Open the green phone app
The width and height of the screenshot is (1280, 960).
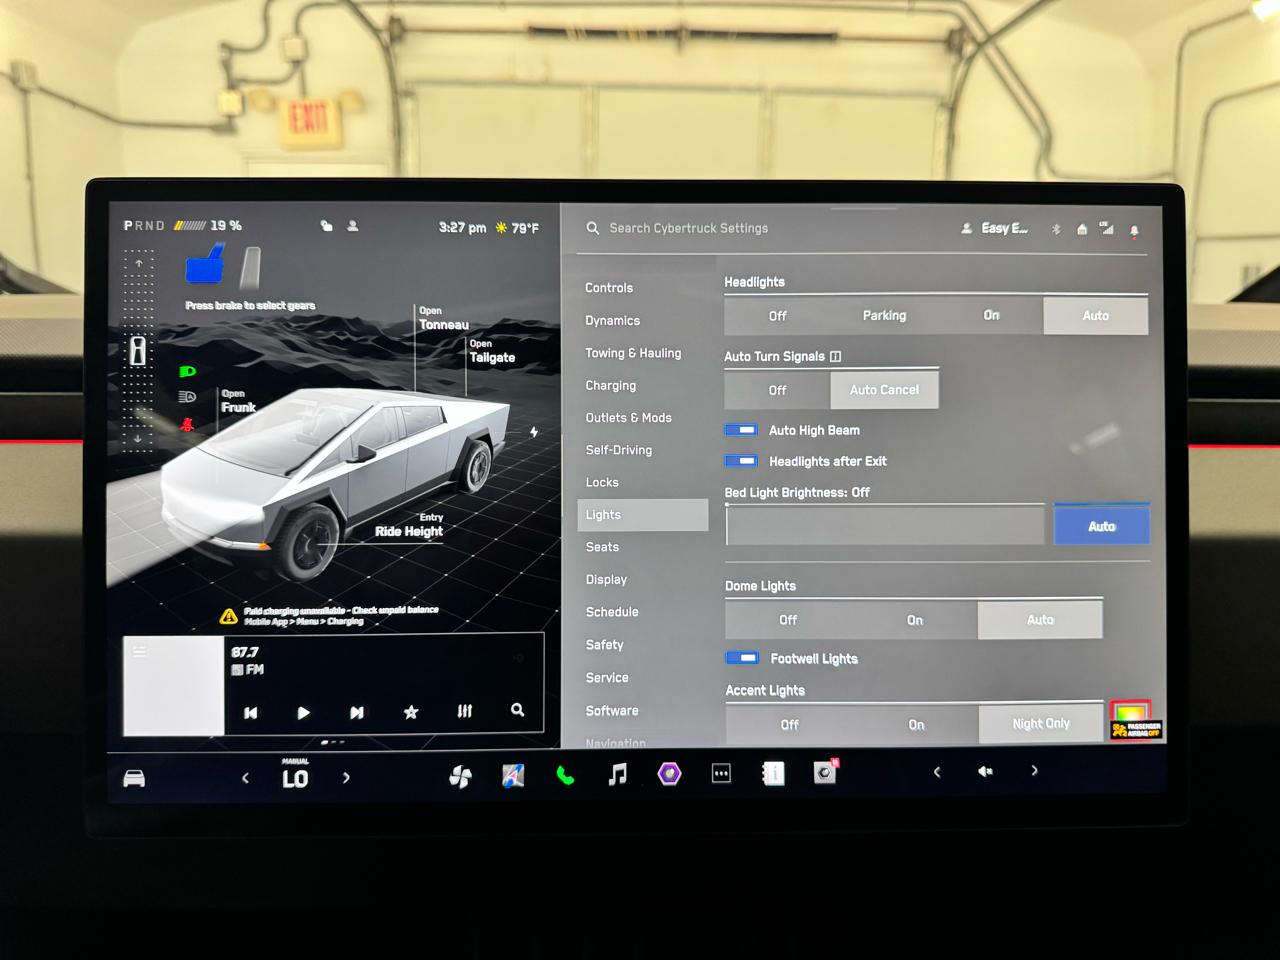(565, 775)
